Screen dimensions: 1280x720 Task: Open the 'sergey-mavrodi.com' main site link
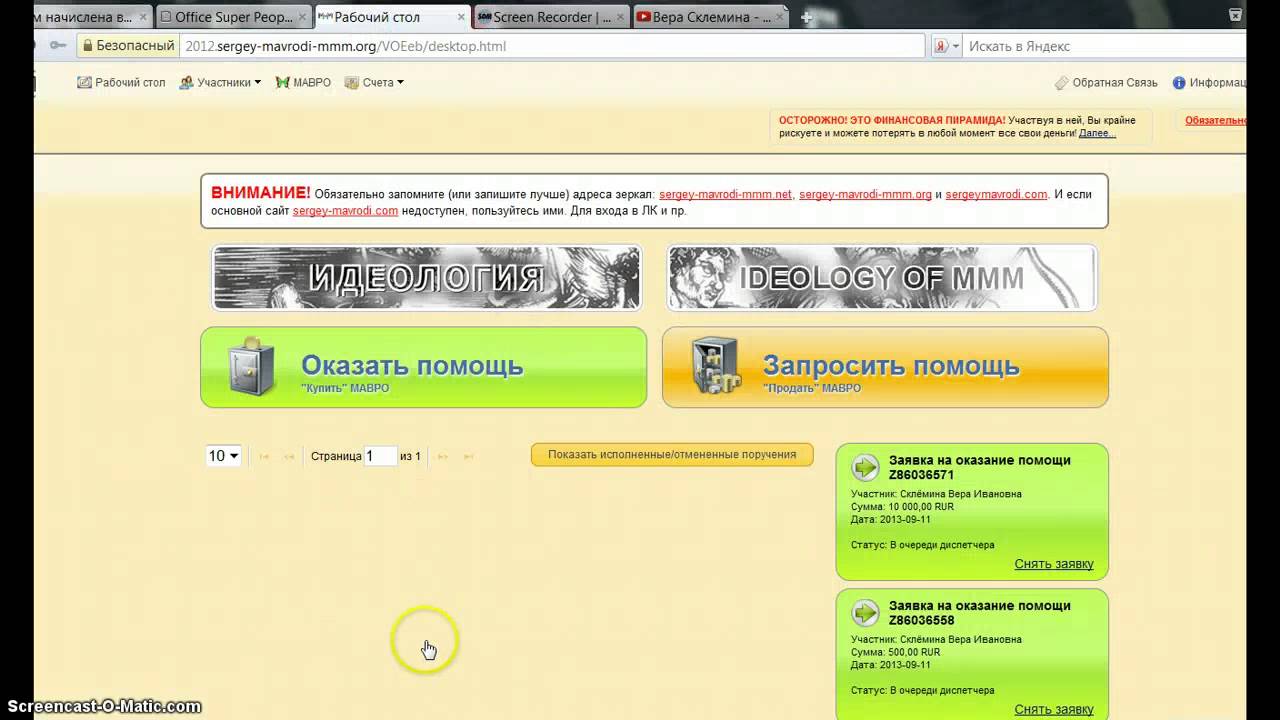pos(345,211)
